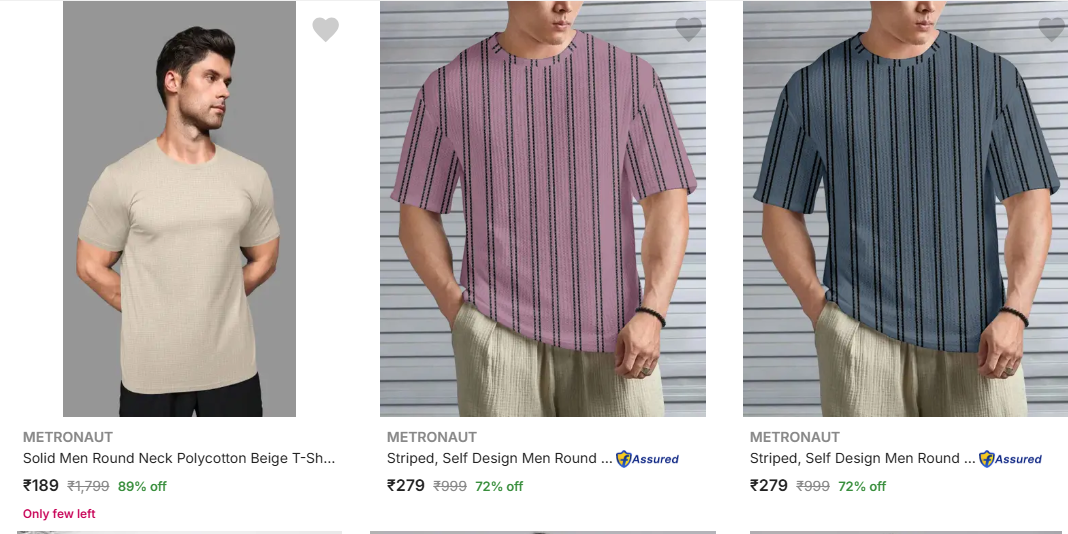The height and width of the screenshot is (534, 1068).
Task: Click the ₹279 price of blue striped shirt
Action: 769,486
